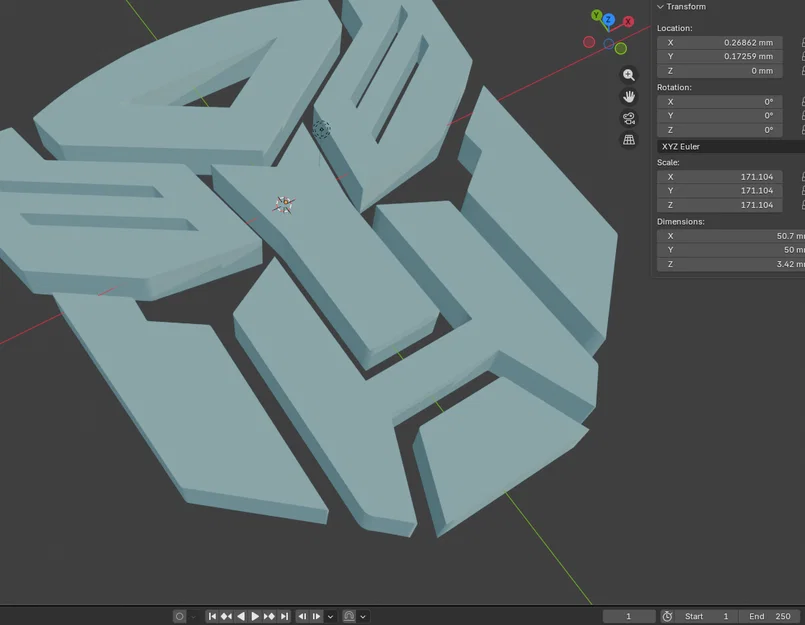Jump to the end frame
805x625 pixels.
coord(284,616)
